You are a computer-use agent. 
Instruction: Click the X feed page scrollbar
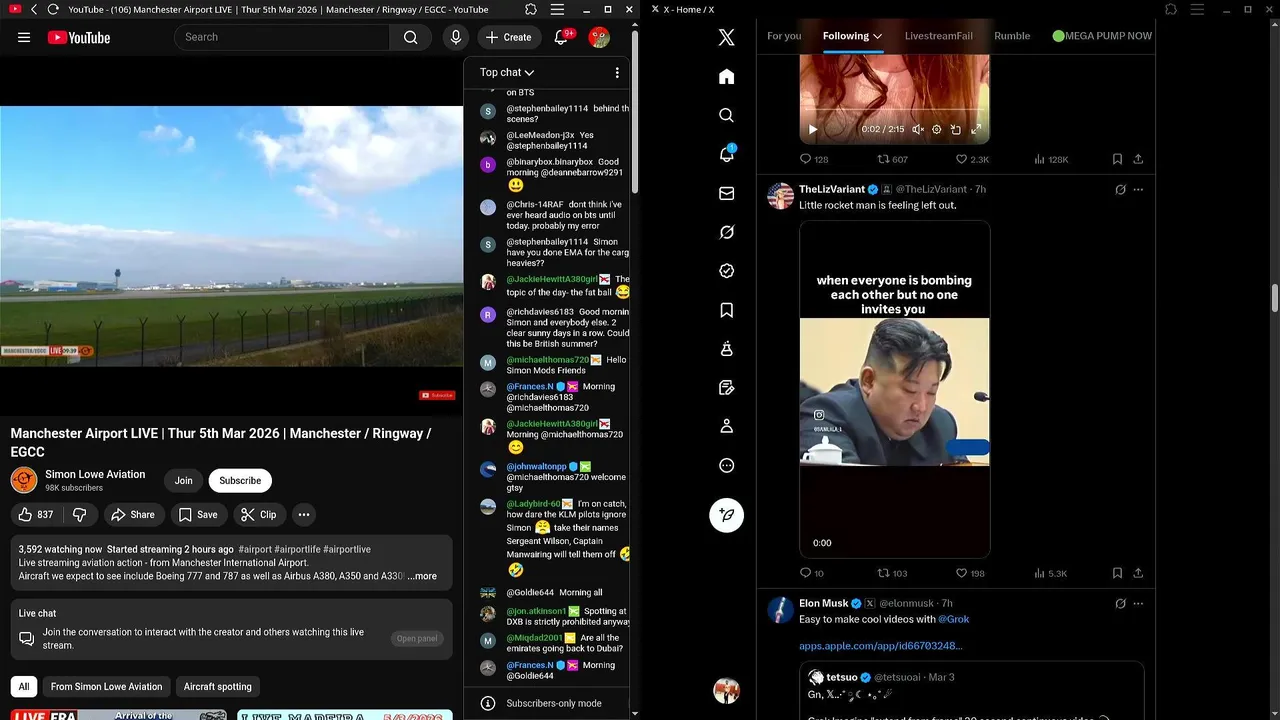coord(1275,298)
